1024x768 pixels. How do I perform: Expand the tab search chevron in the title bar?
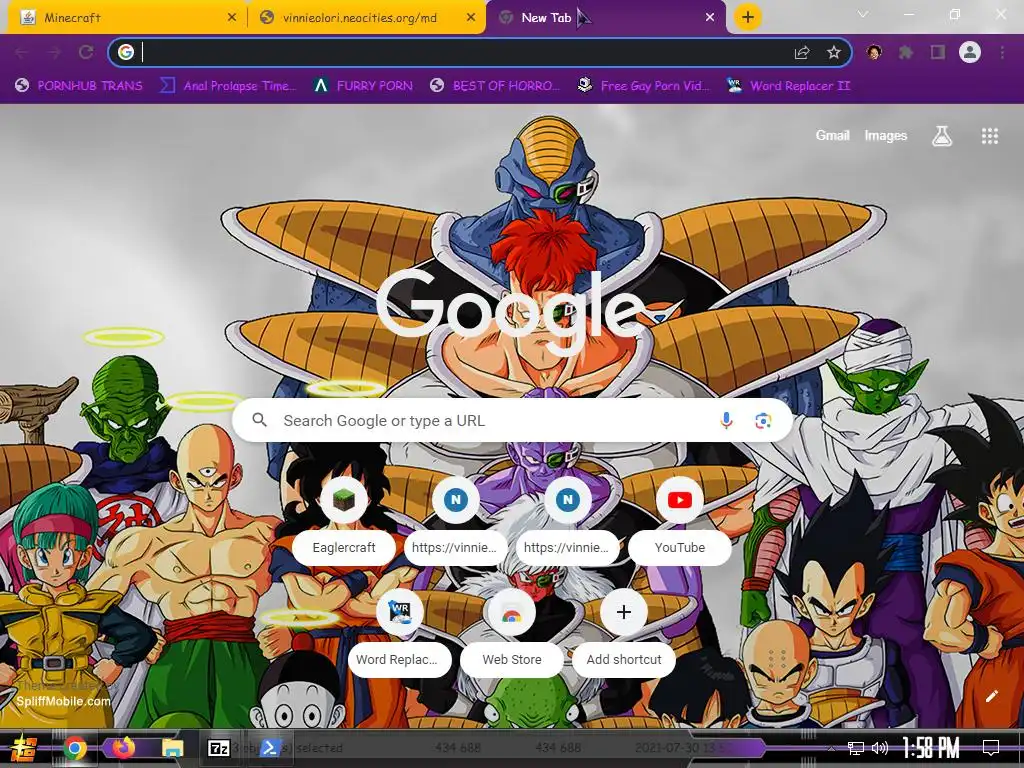pyautogui.click(x=863, y=14)
